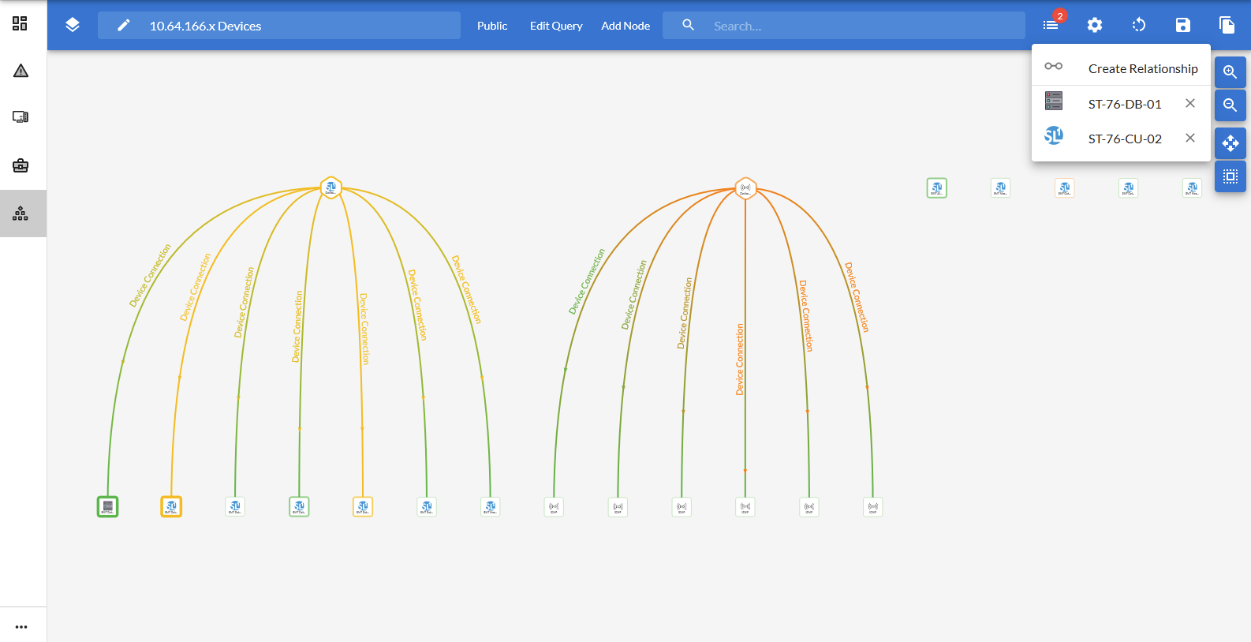Open the alerts warning triangle in sidebar
The image size is (1251, 642).
click(x=21, y=70)
